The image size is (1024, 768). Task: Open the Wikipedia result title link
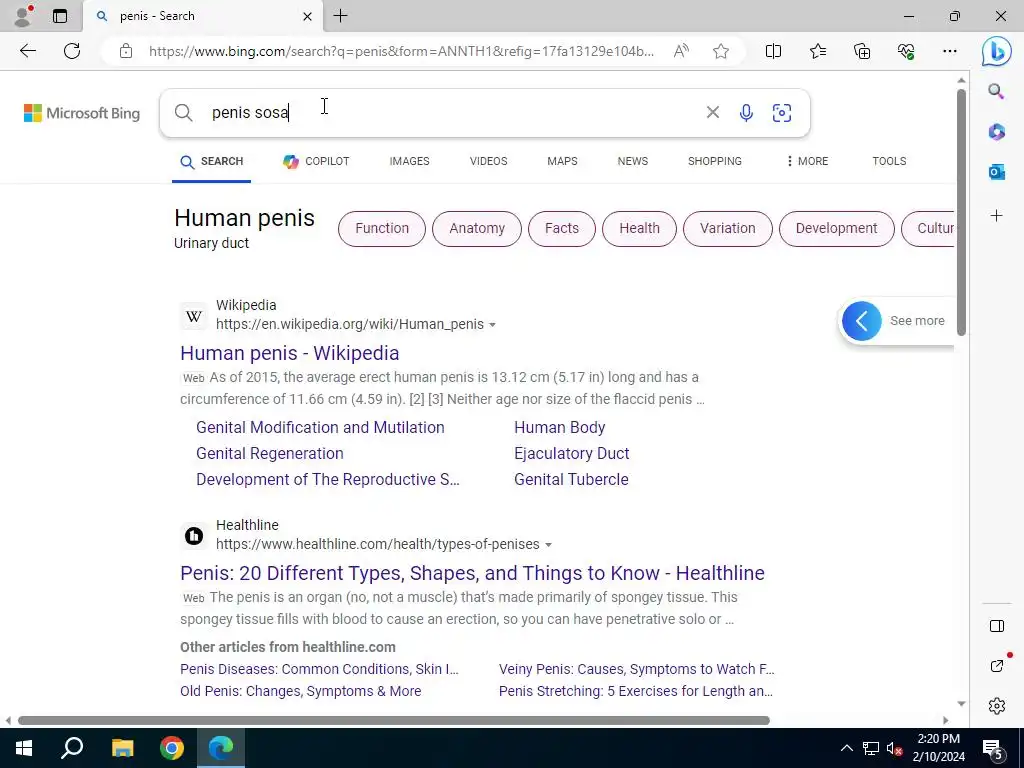click(289, 353)
